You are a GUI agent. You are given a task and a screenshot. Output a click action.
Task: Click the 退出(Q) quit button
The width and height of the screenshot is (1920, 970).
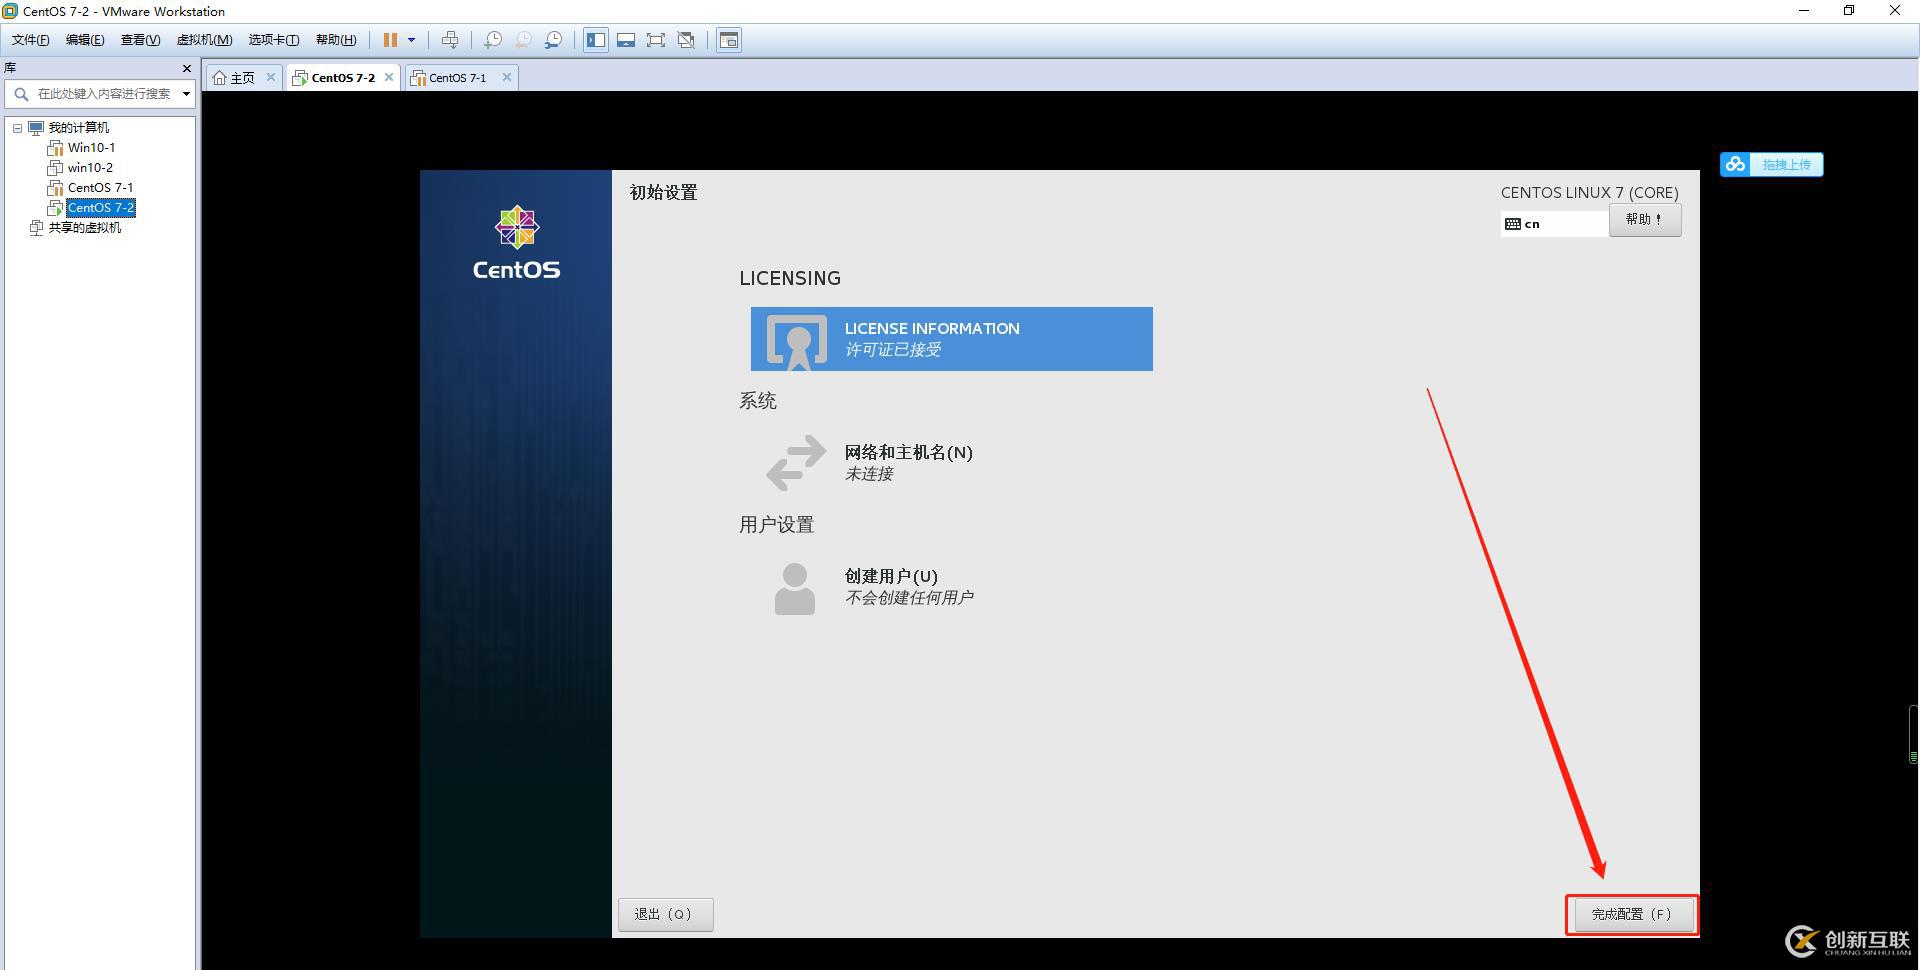665,914
